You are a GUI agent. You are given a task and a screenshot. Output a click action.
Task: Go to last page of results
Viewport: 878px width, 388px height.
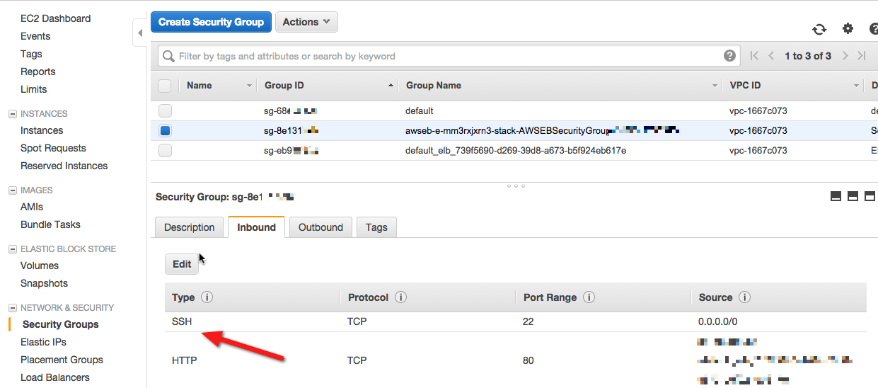pyautogui.click(x=862, y=55)
